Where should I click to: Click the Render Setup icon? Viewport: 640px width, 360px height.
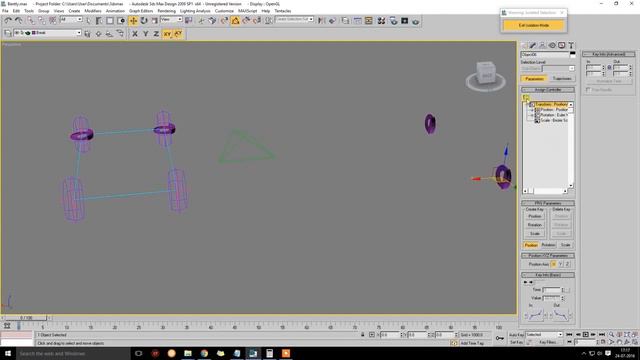pos(393,20)
